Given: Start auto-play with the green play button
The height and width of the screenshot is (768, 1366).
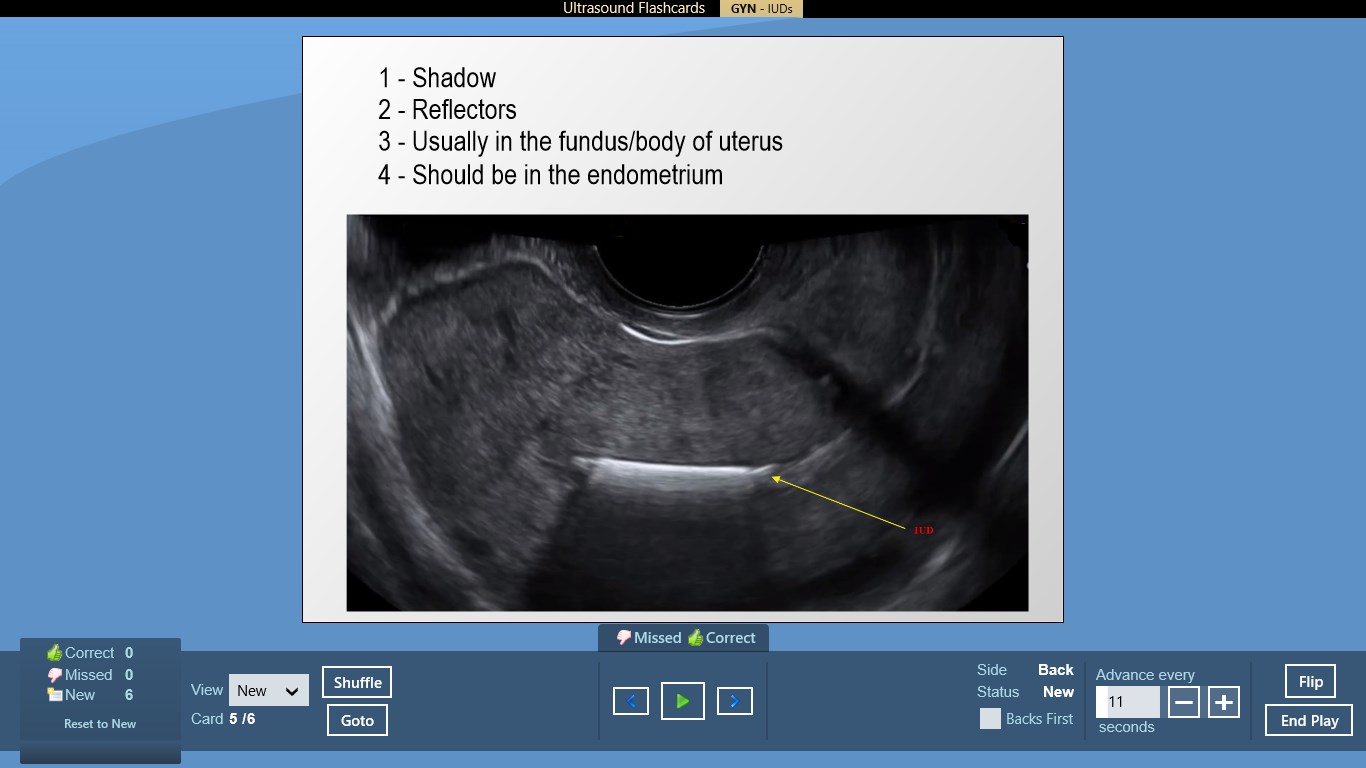Looking at the screenshot, I should pyautogui.click(x=683, y=701).
